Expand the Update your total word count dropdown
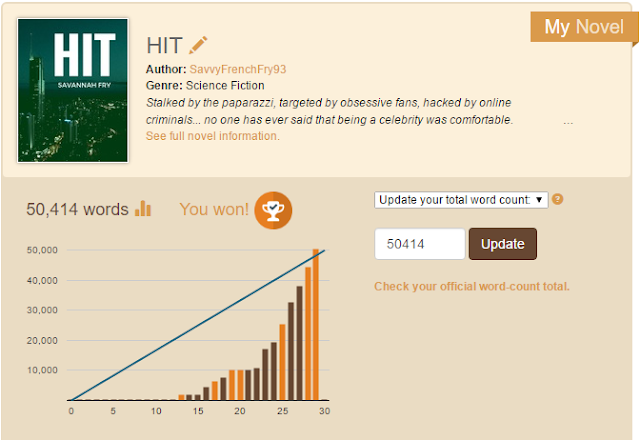This screenshot has width=640, height=440. [x=461, y=200]
